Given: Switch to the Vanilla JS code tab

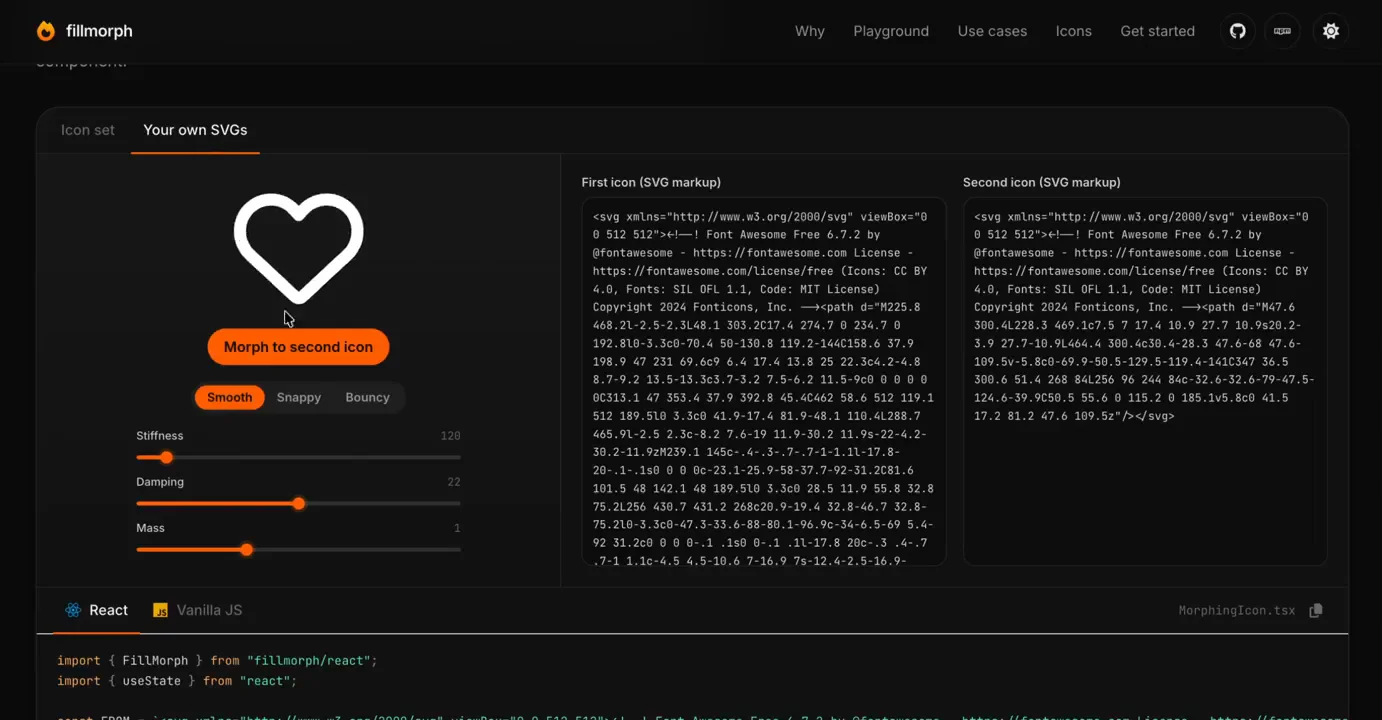Looking at the screenshot, I should pos(197,610).
